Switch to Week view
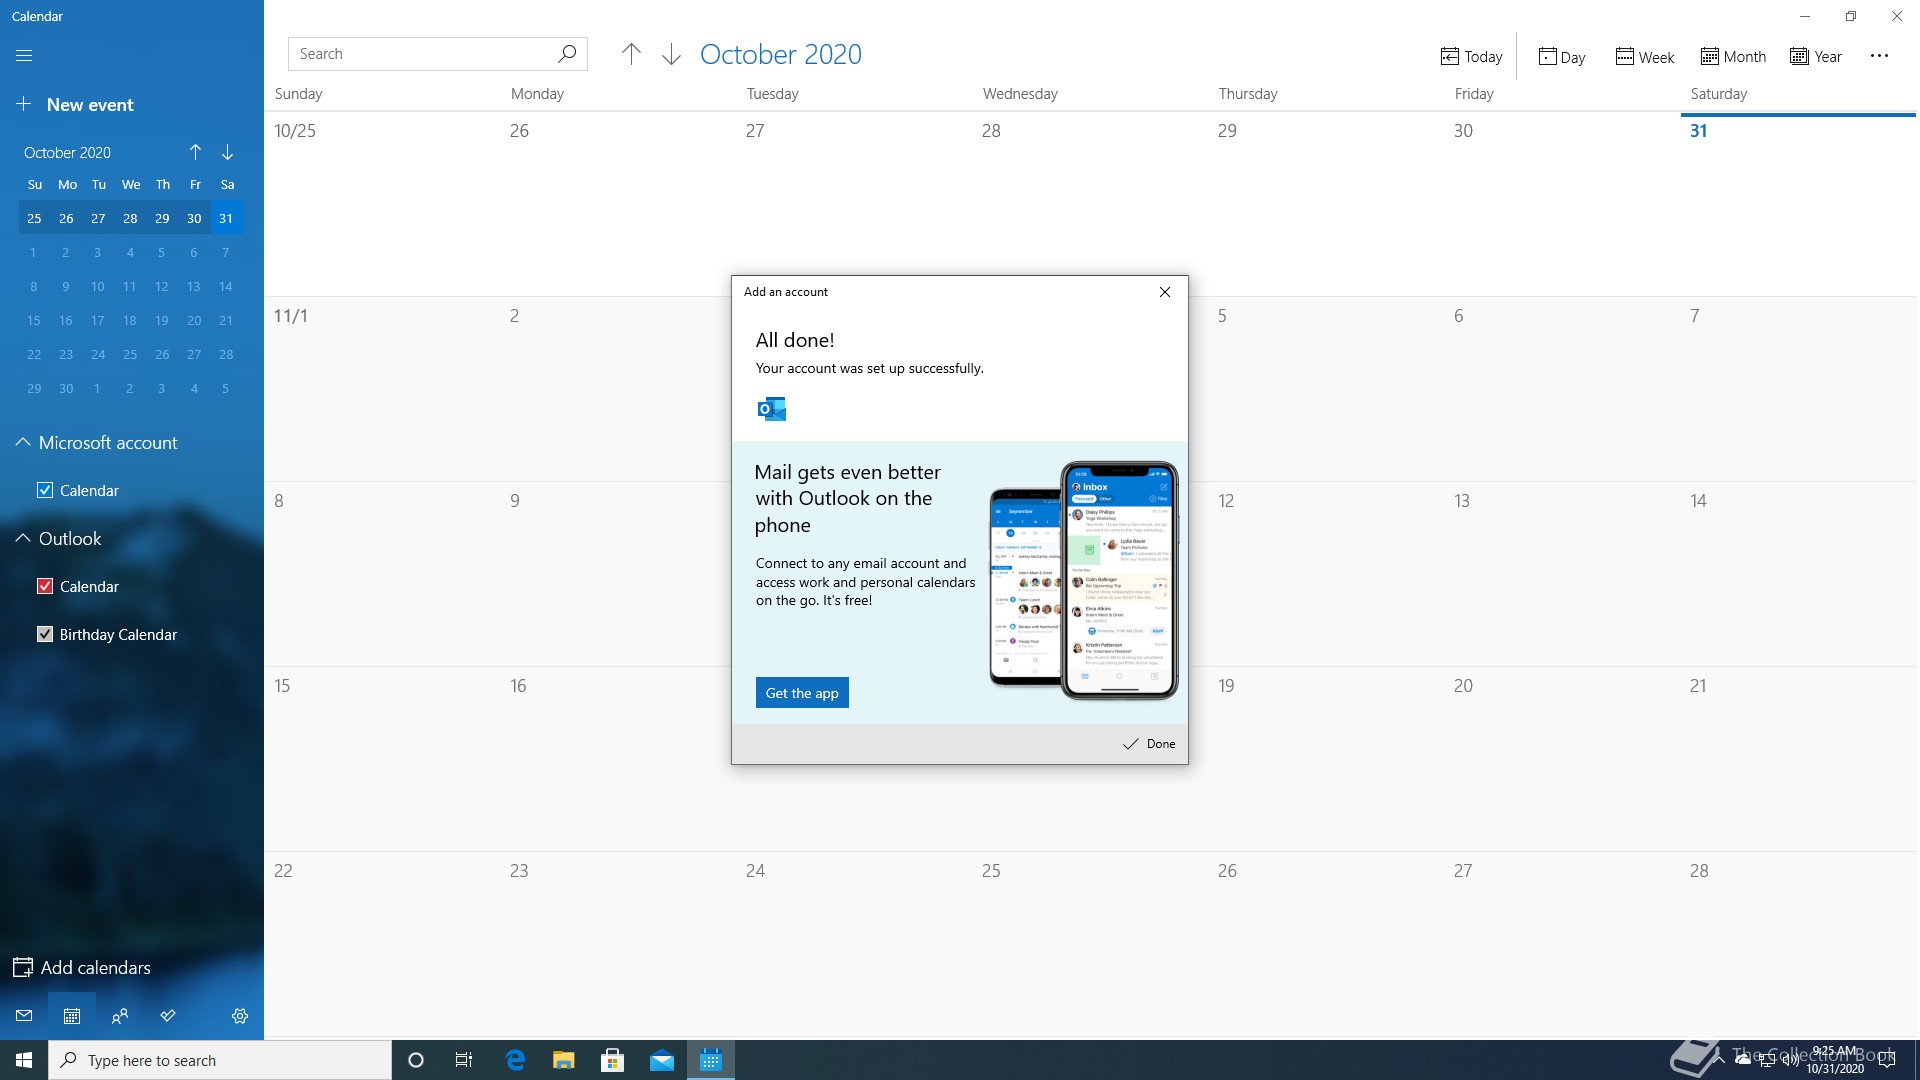This screenshot has height=1080, width=1920. [1645, 57]
